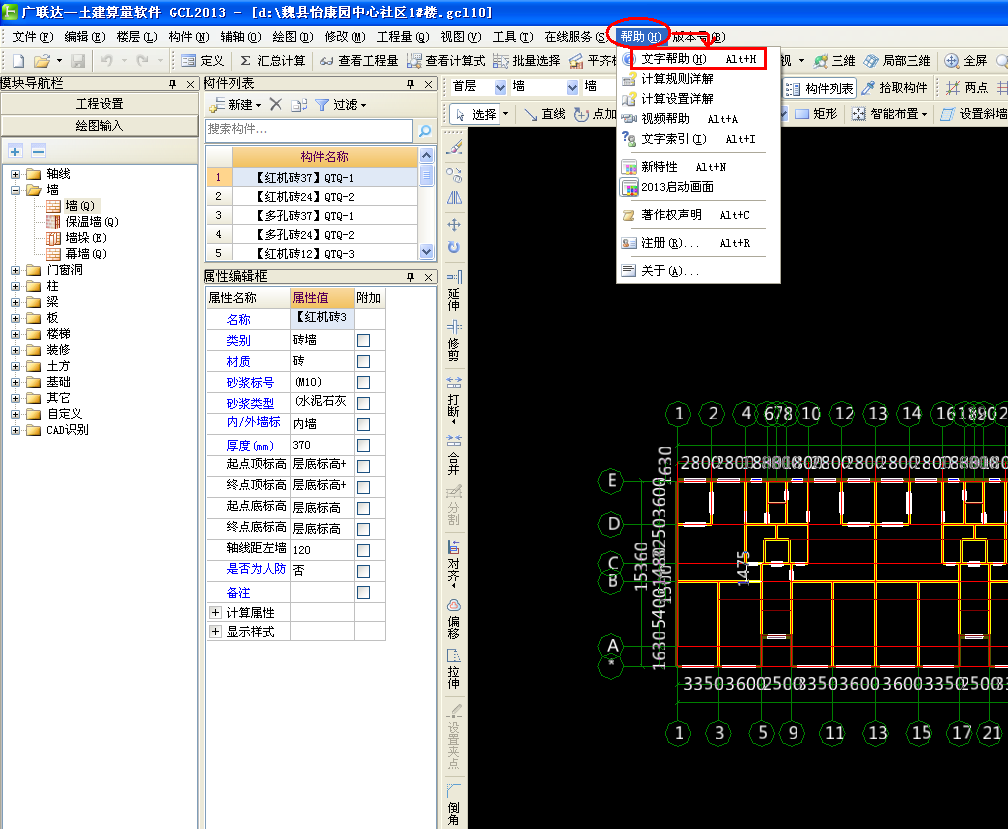
Task: Toggle the 内/外墙标 附加 checkbox
Action: coord(363,424)
